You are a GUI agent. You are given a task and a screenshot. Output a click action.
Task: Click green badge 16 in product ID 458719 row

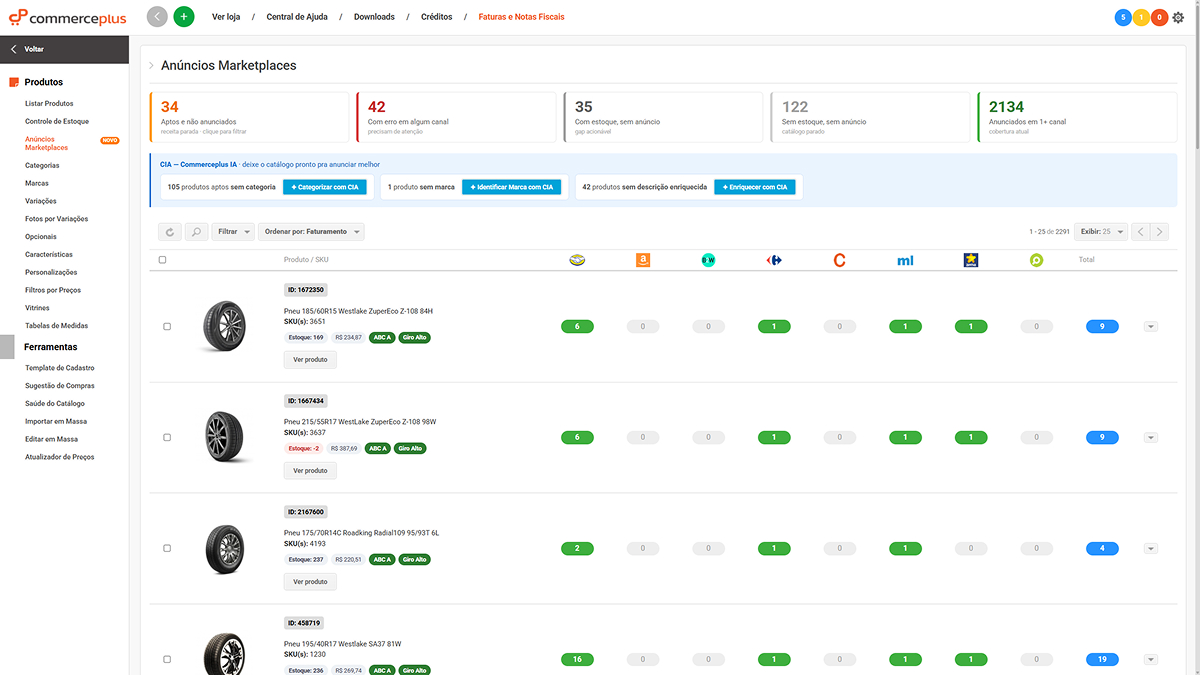click(x=577, y=660)
